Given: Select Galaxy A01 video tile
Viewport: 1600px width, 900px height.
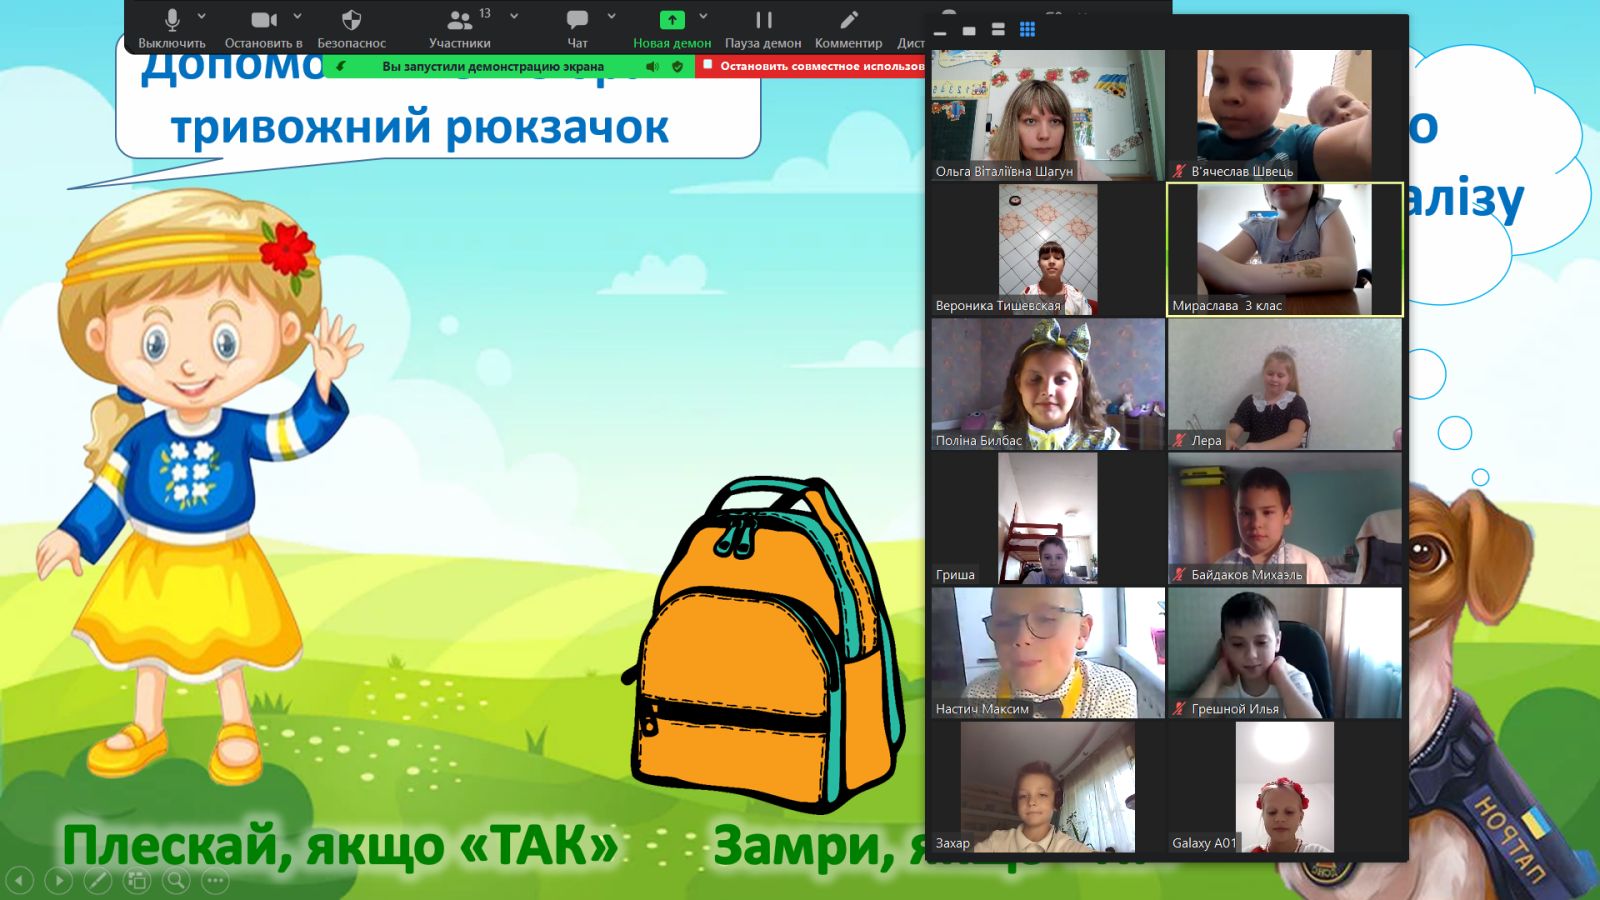Looking at the screenshot, I should pyautogui.click(x=1285, y=787).
